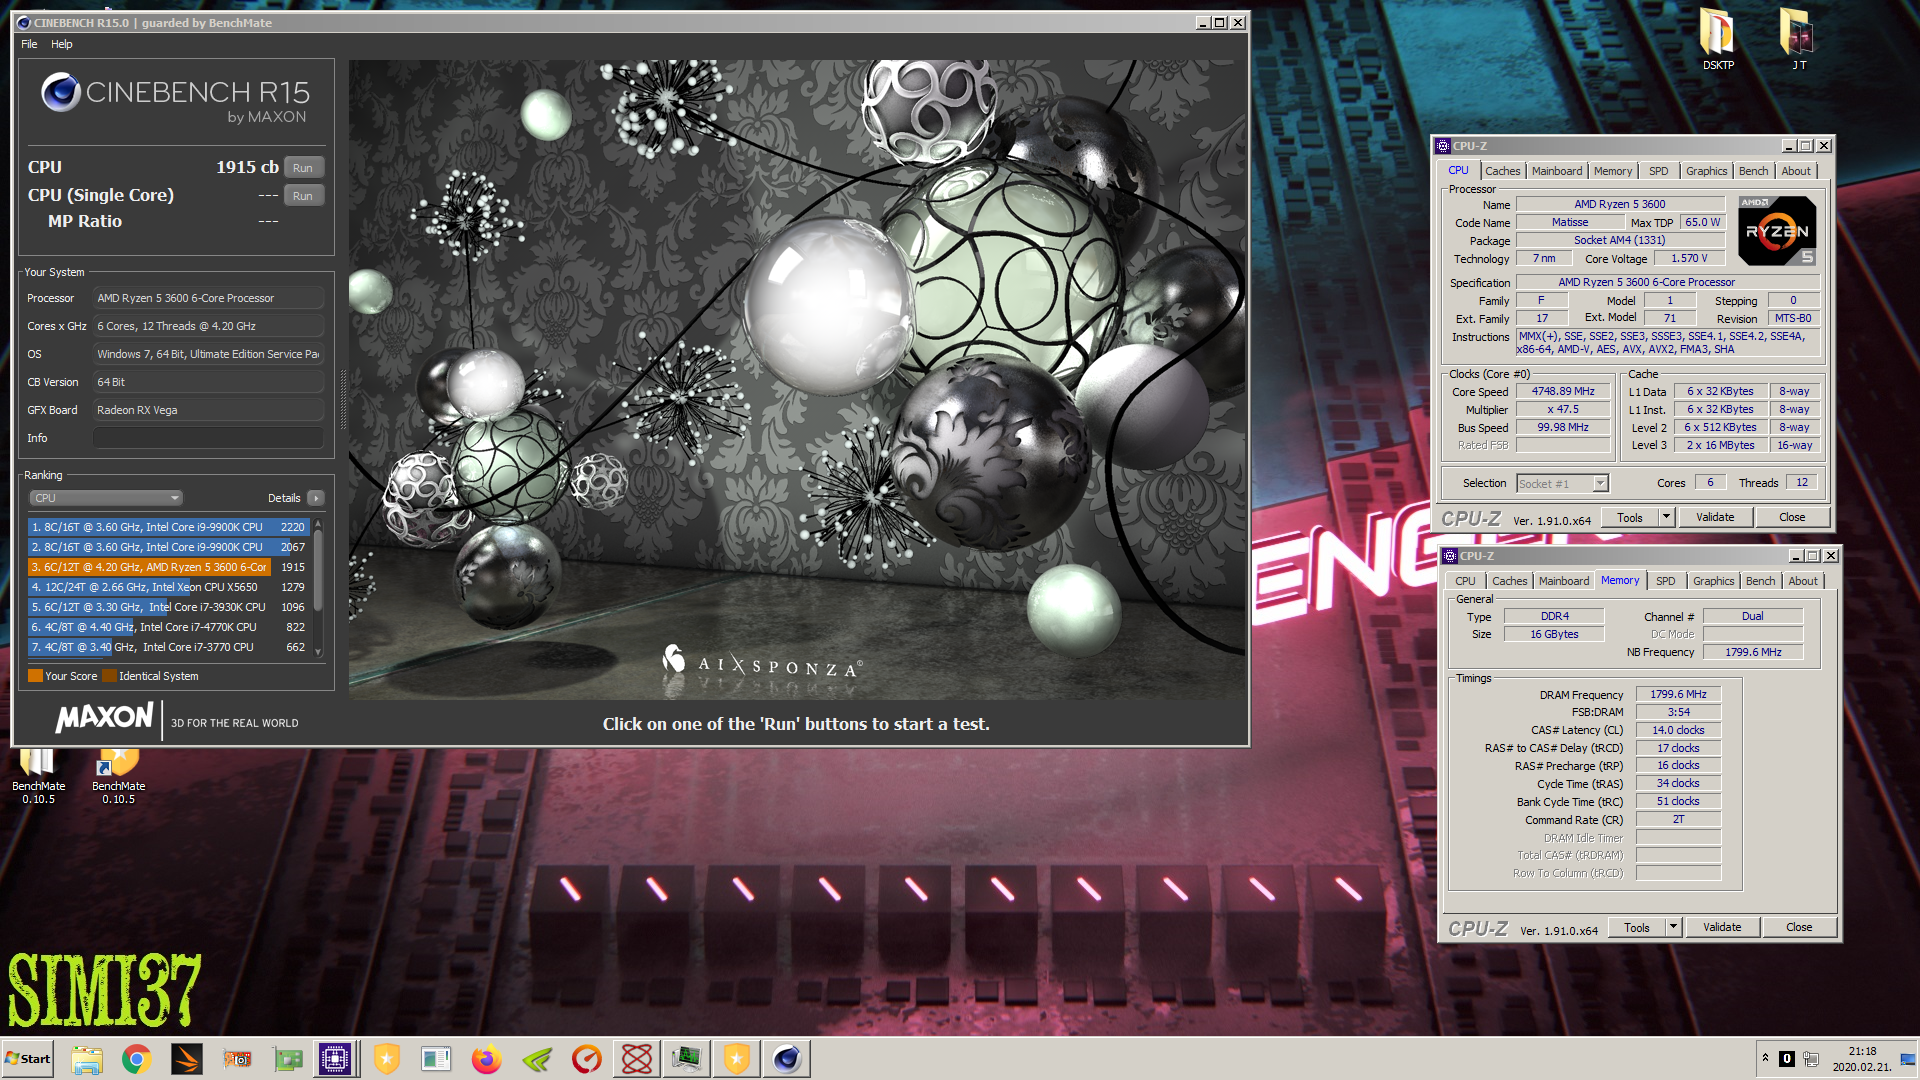Viewport: 1920px width, 1080px height.
Task: Click Validate in lower CPU-Z Memory window
Action: pos(1722,928)
